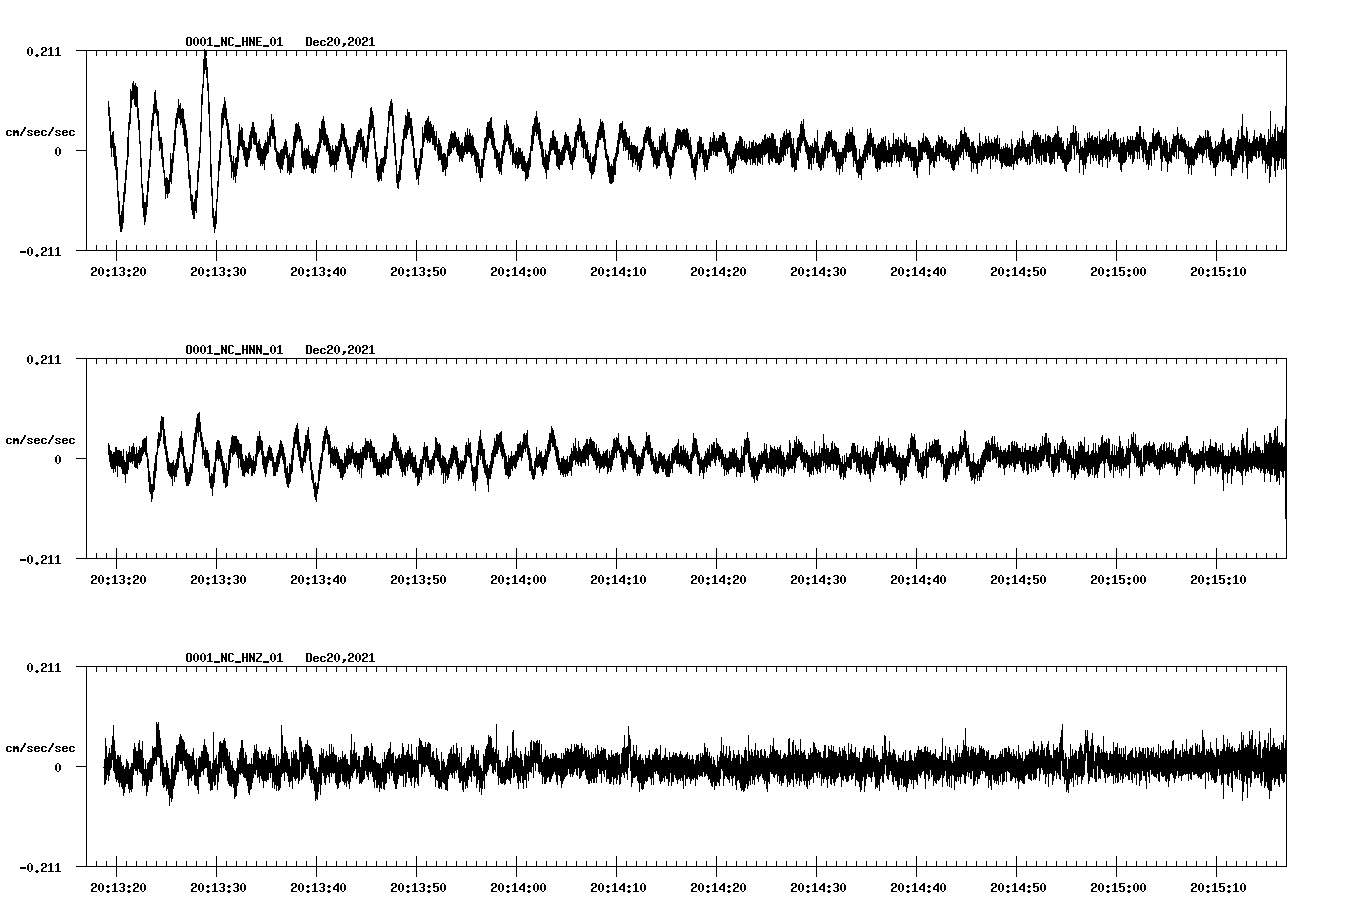Click 20:15:00 time label under HNN plot
Viewport: 1358px width, 924px height.
(x=1118, y=580)
